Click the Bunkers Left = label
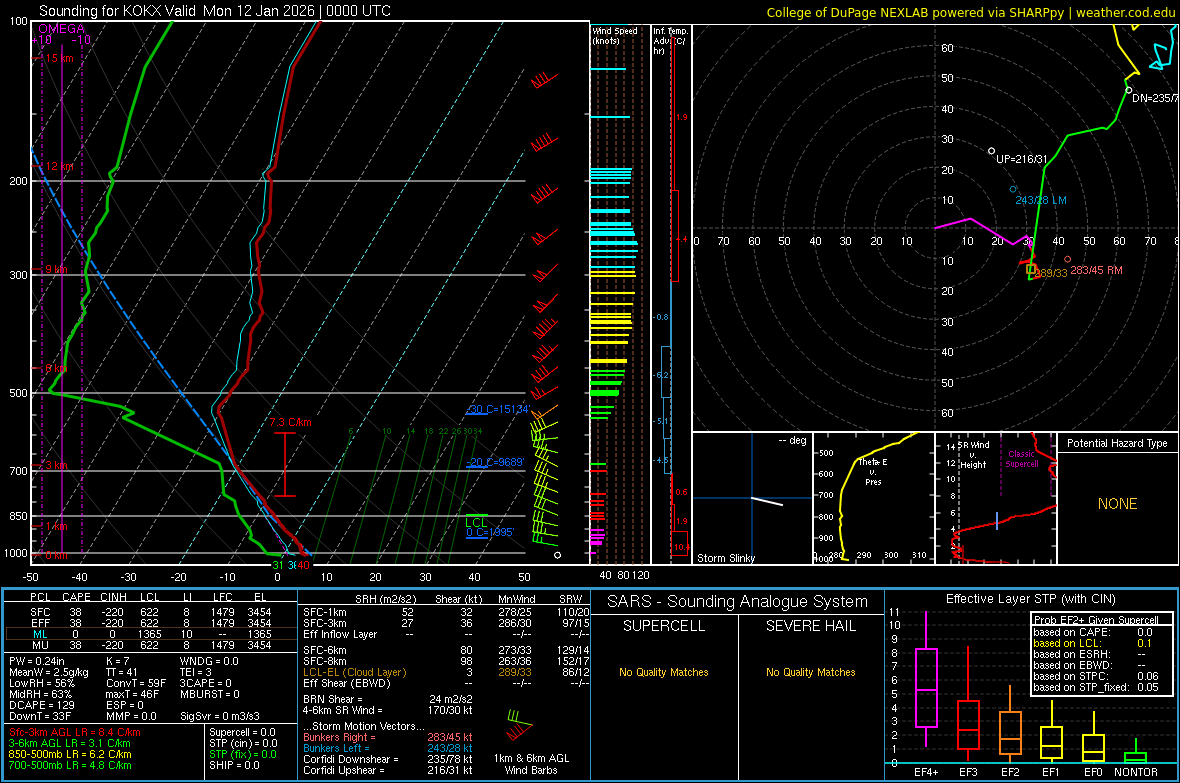 (336, 748)
